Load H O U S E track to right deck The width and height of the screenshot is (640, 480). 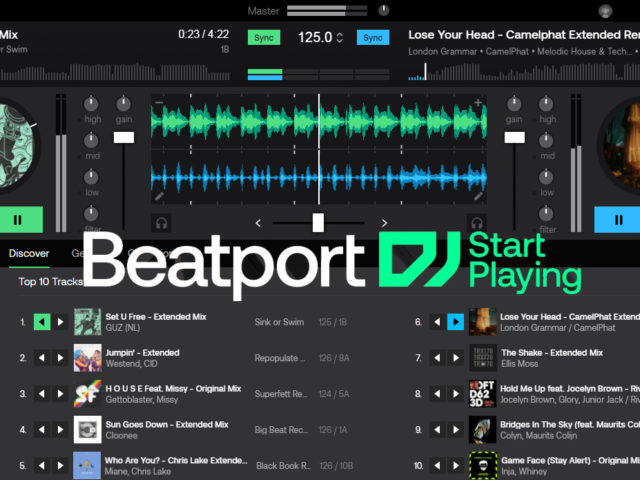(x=60, y=394)
